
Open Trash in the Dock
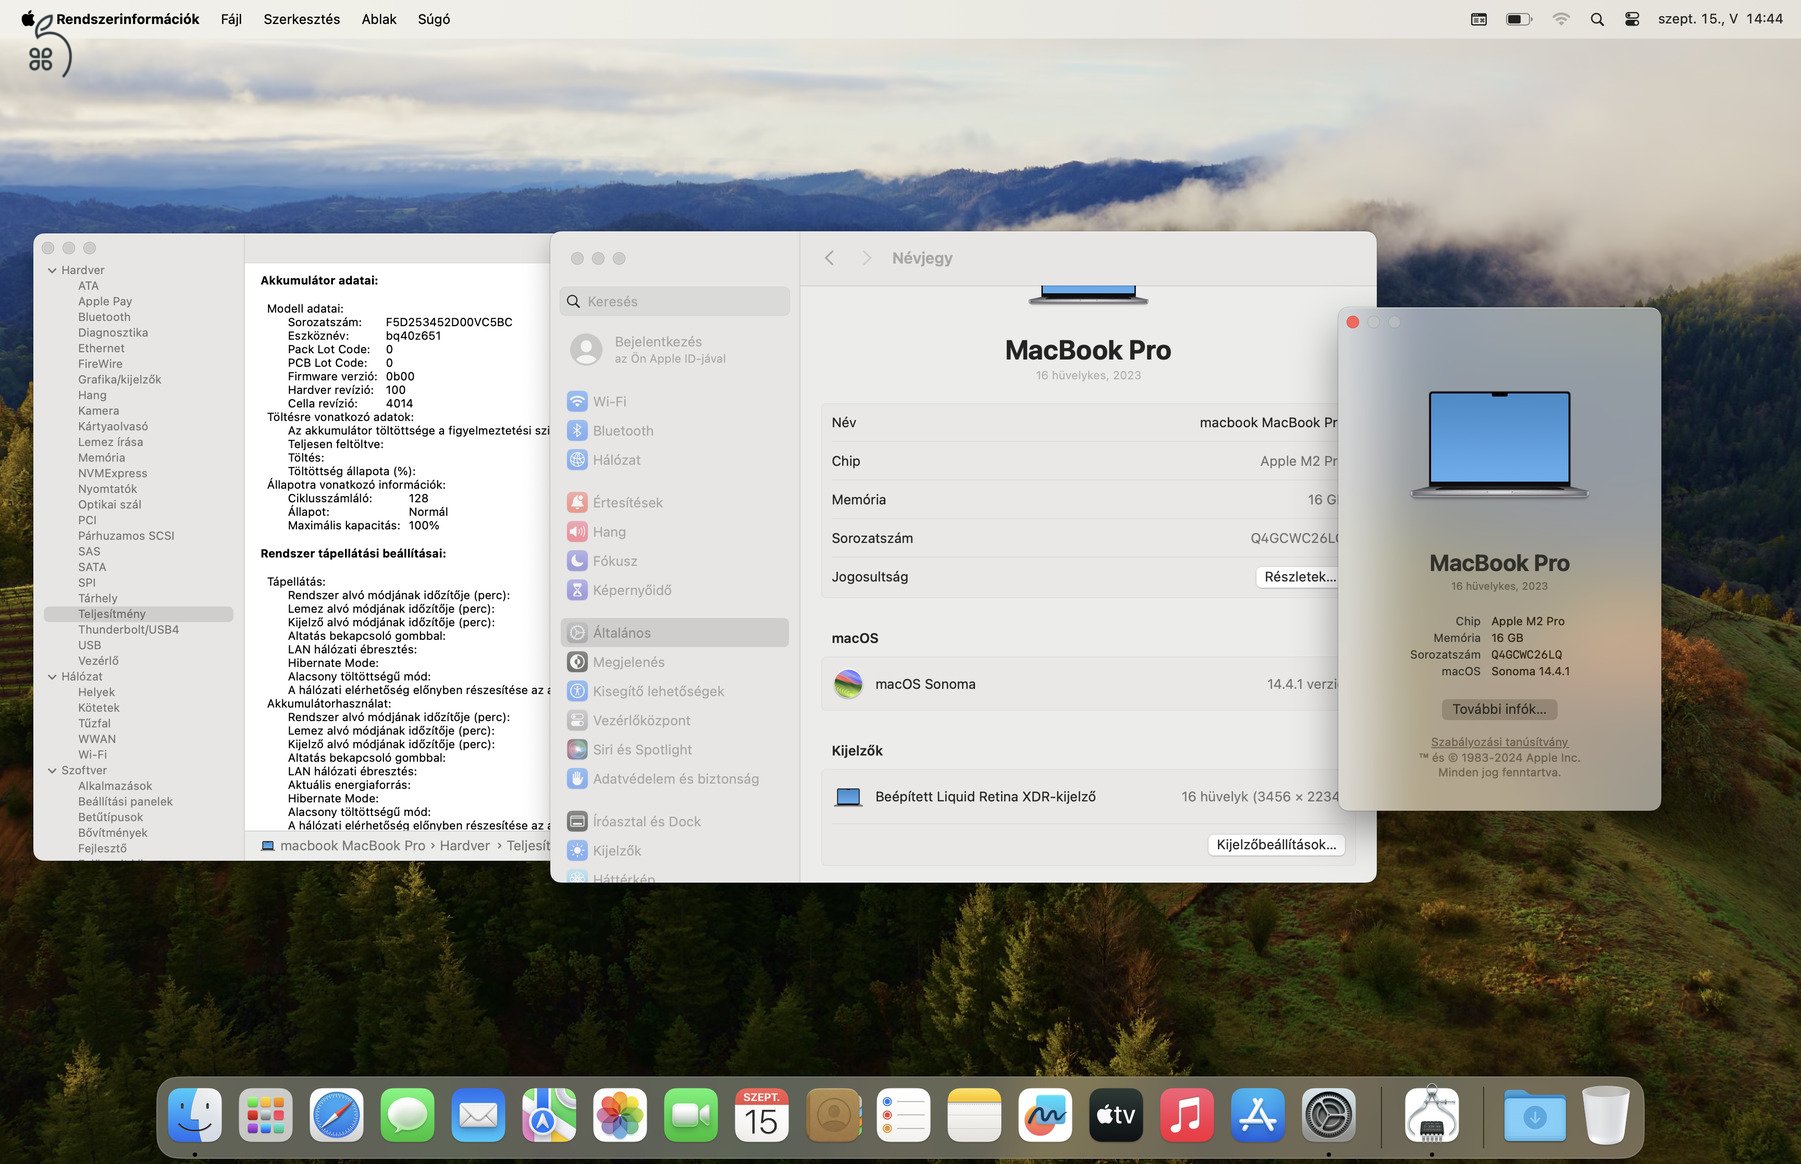click(1606, 1115)
